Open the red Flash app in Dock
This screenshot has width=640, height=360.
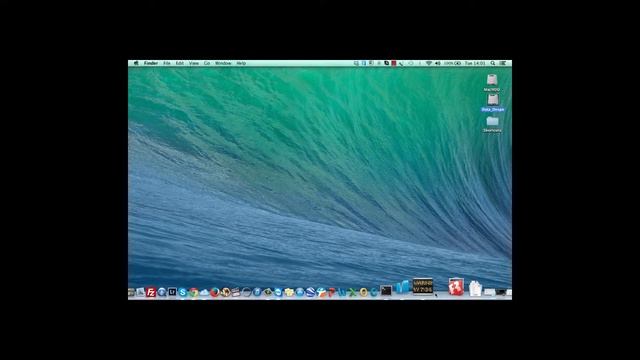tap(456, 287)
